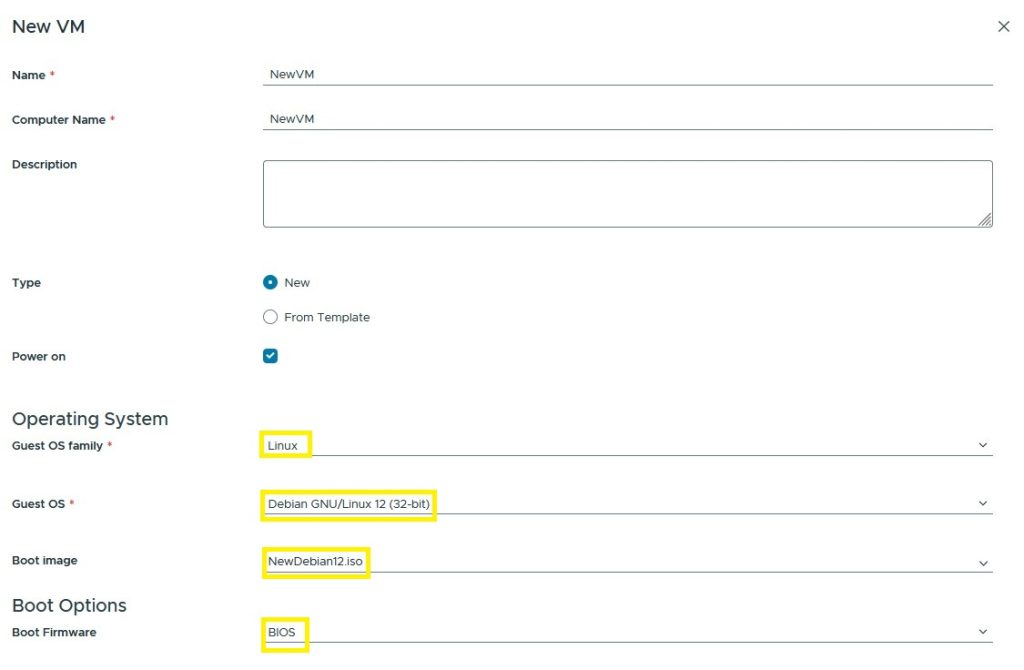The width and height of the screenshot is (1024, 670).
Task: Click the chevron arrow on Guest OS family
Action: pos(982,446)
